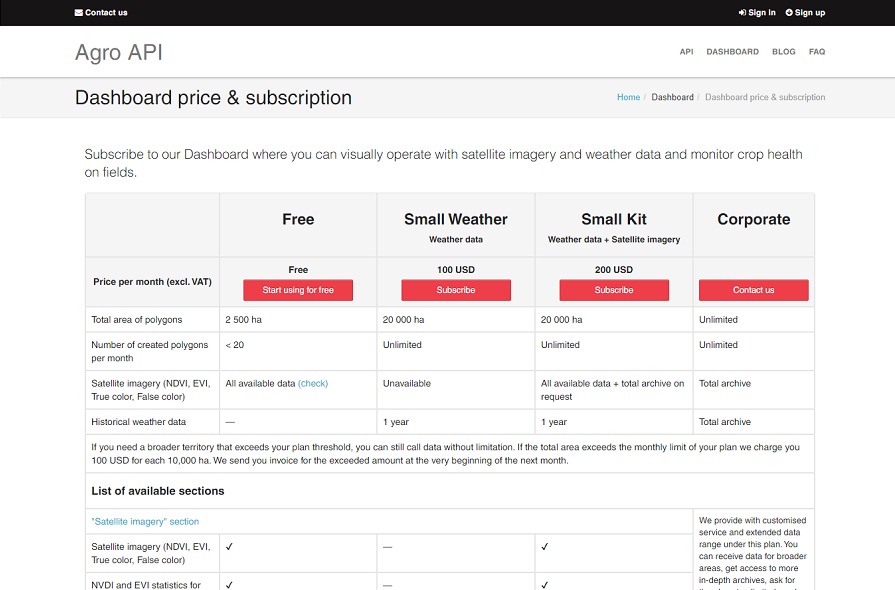Open the API menu item
The image size is (895, 590).
pyautogui.click(x=686, y=51)
